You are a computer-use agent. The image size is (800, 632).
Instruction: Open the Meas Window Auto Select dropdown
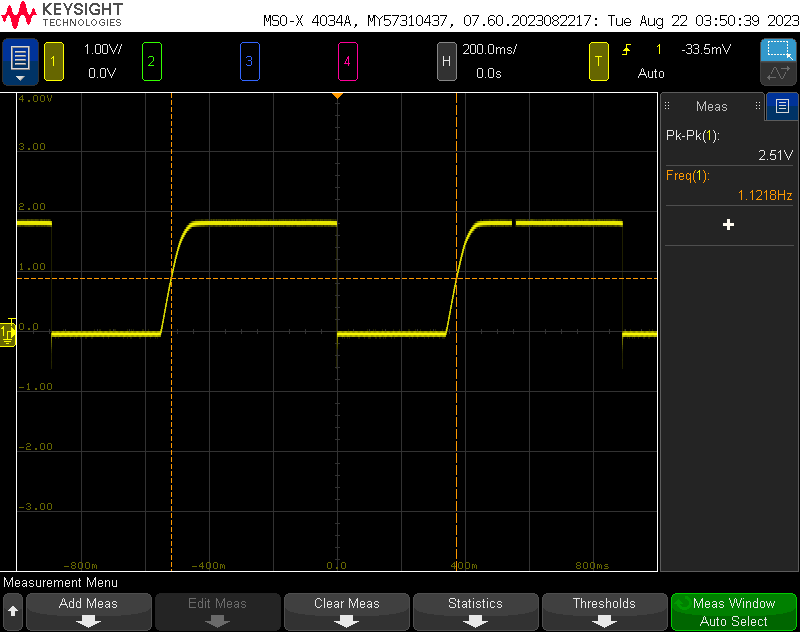tap(733, 611)
